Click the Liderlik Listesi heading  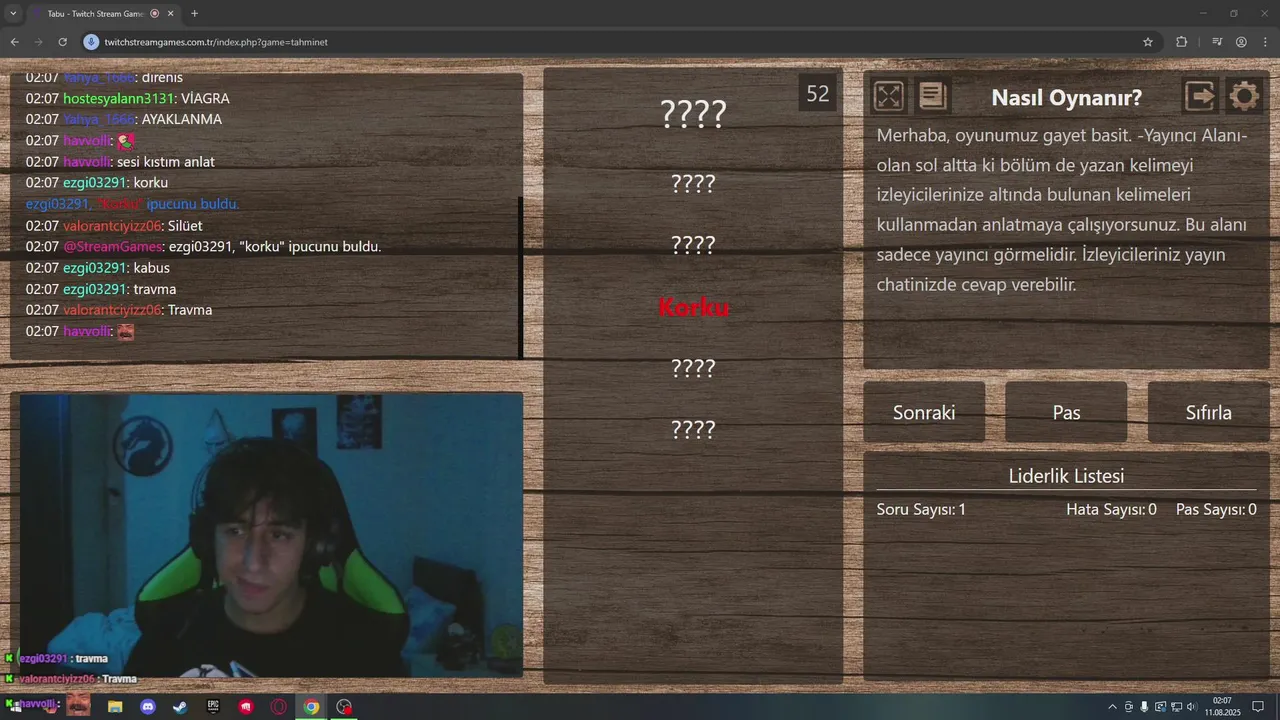tap(1066, 477)
